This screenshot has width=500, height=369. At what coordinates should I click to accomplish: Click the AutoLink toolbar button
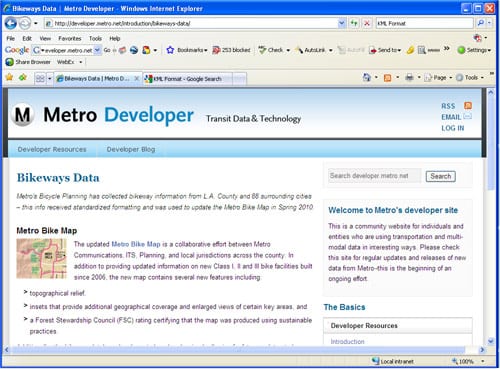coord(311,50)
